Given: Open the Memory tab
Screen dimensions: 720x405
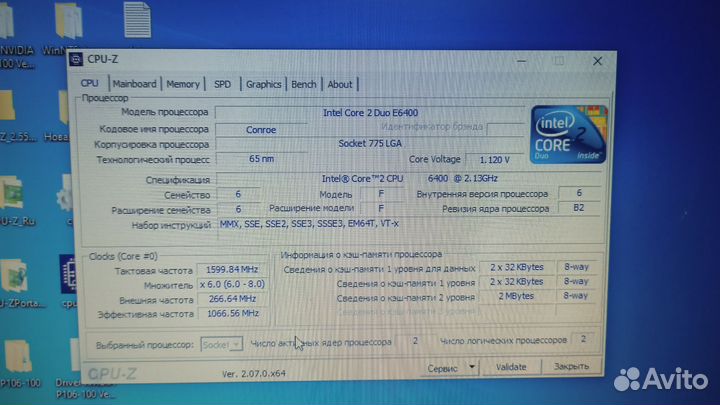Looking at the screenshot, I should pos(183,84).
